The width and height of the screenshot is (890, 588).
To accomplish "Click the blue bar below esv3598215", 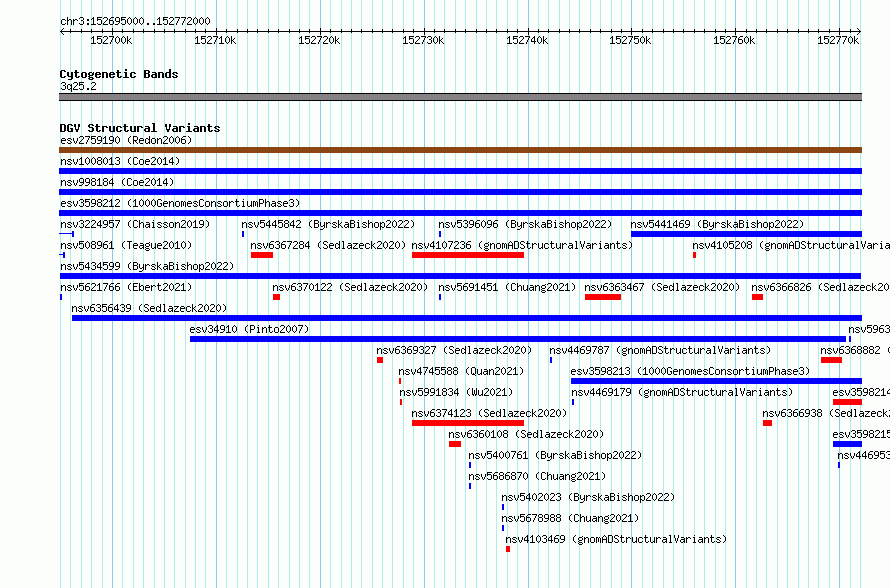I will (x=847, y=444).
